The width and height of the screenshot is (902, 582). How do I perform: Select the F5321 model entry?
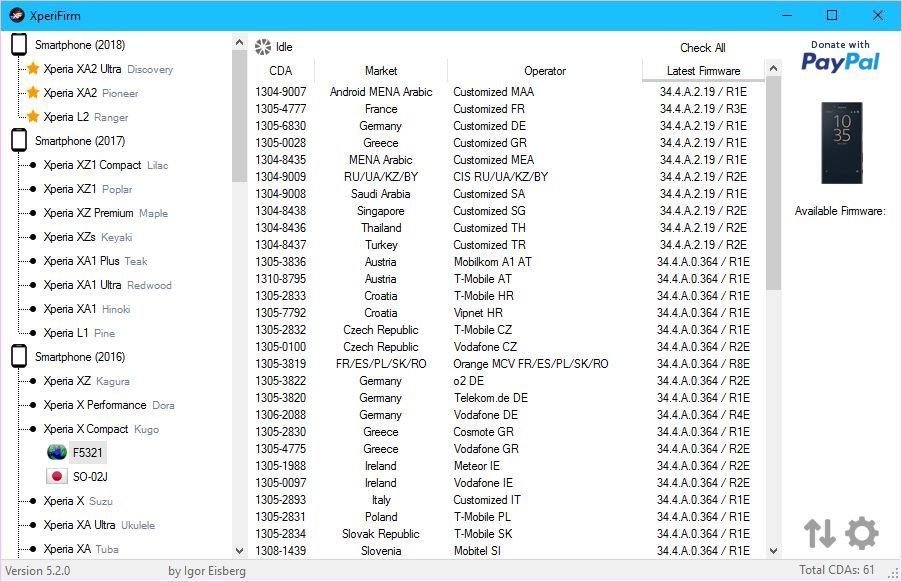87,453
